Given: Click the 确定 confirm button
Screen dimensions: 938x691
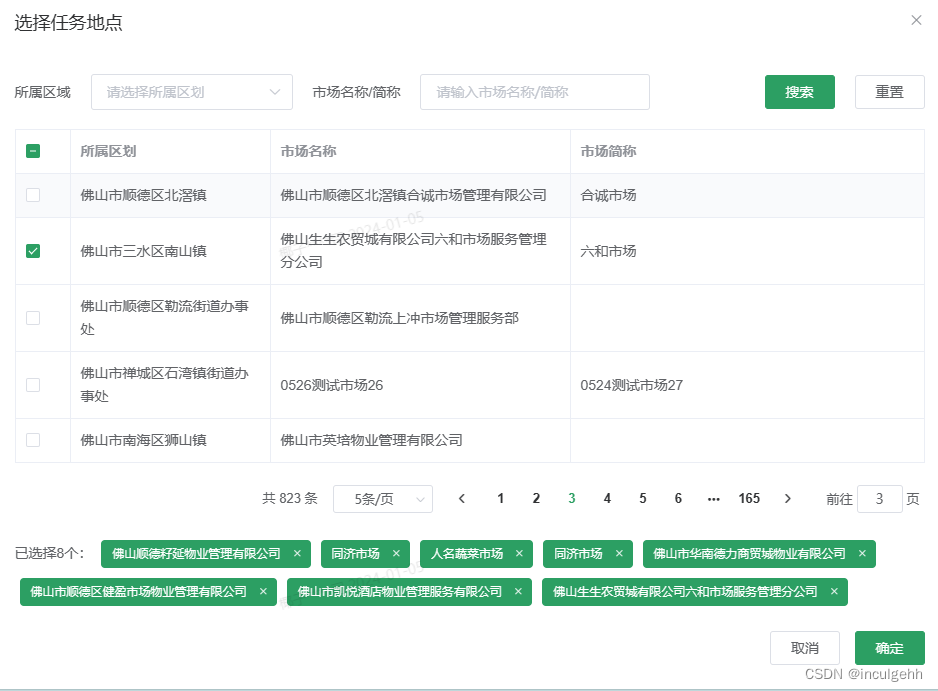Looking at the screenshot, I should (889, 648).
